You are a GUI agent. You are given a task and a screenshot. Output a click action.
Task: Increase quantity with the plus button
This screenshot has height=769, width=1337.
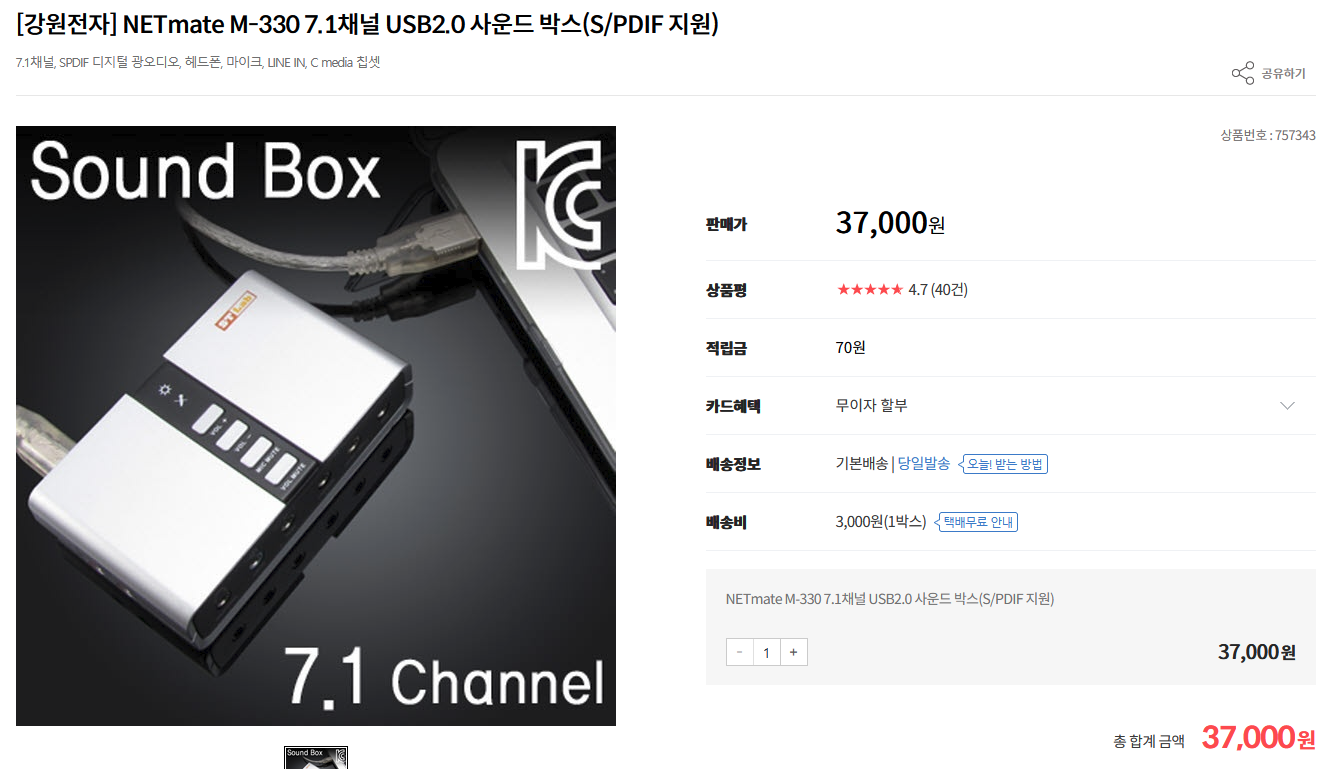coord(793,652)
